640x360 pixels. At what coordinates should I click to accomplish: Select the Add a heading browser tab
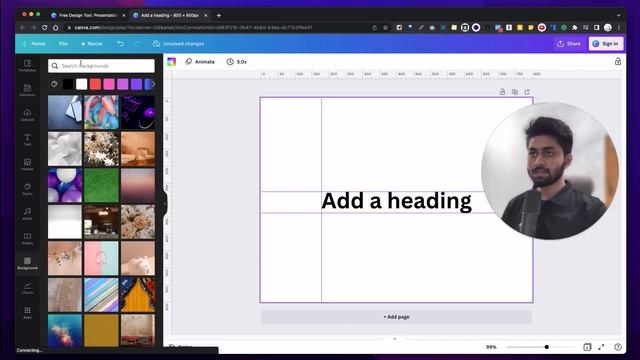click(x=170, y=15)
